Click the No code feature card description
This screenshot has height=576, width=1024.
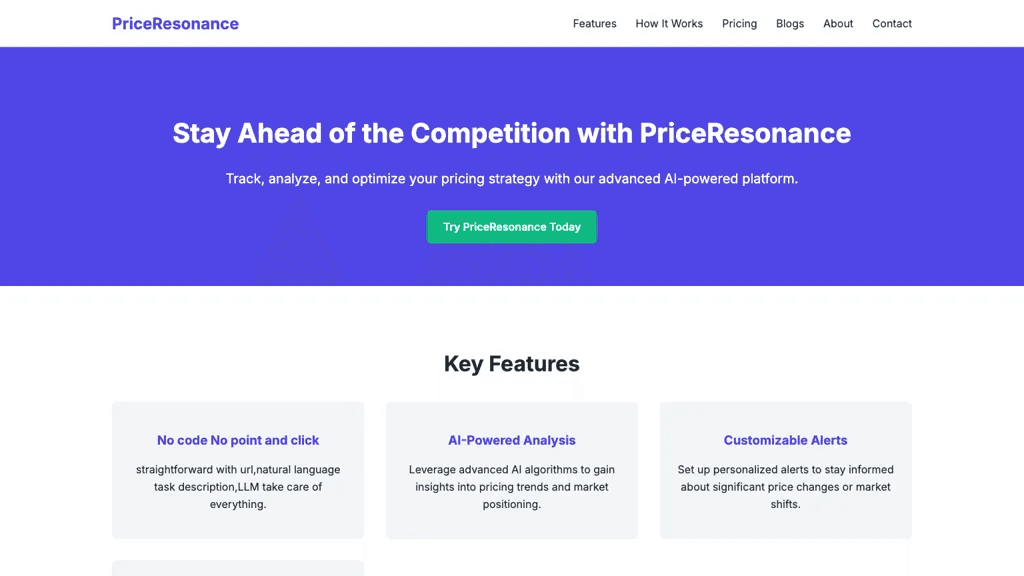pos(238,487)
